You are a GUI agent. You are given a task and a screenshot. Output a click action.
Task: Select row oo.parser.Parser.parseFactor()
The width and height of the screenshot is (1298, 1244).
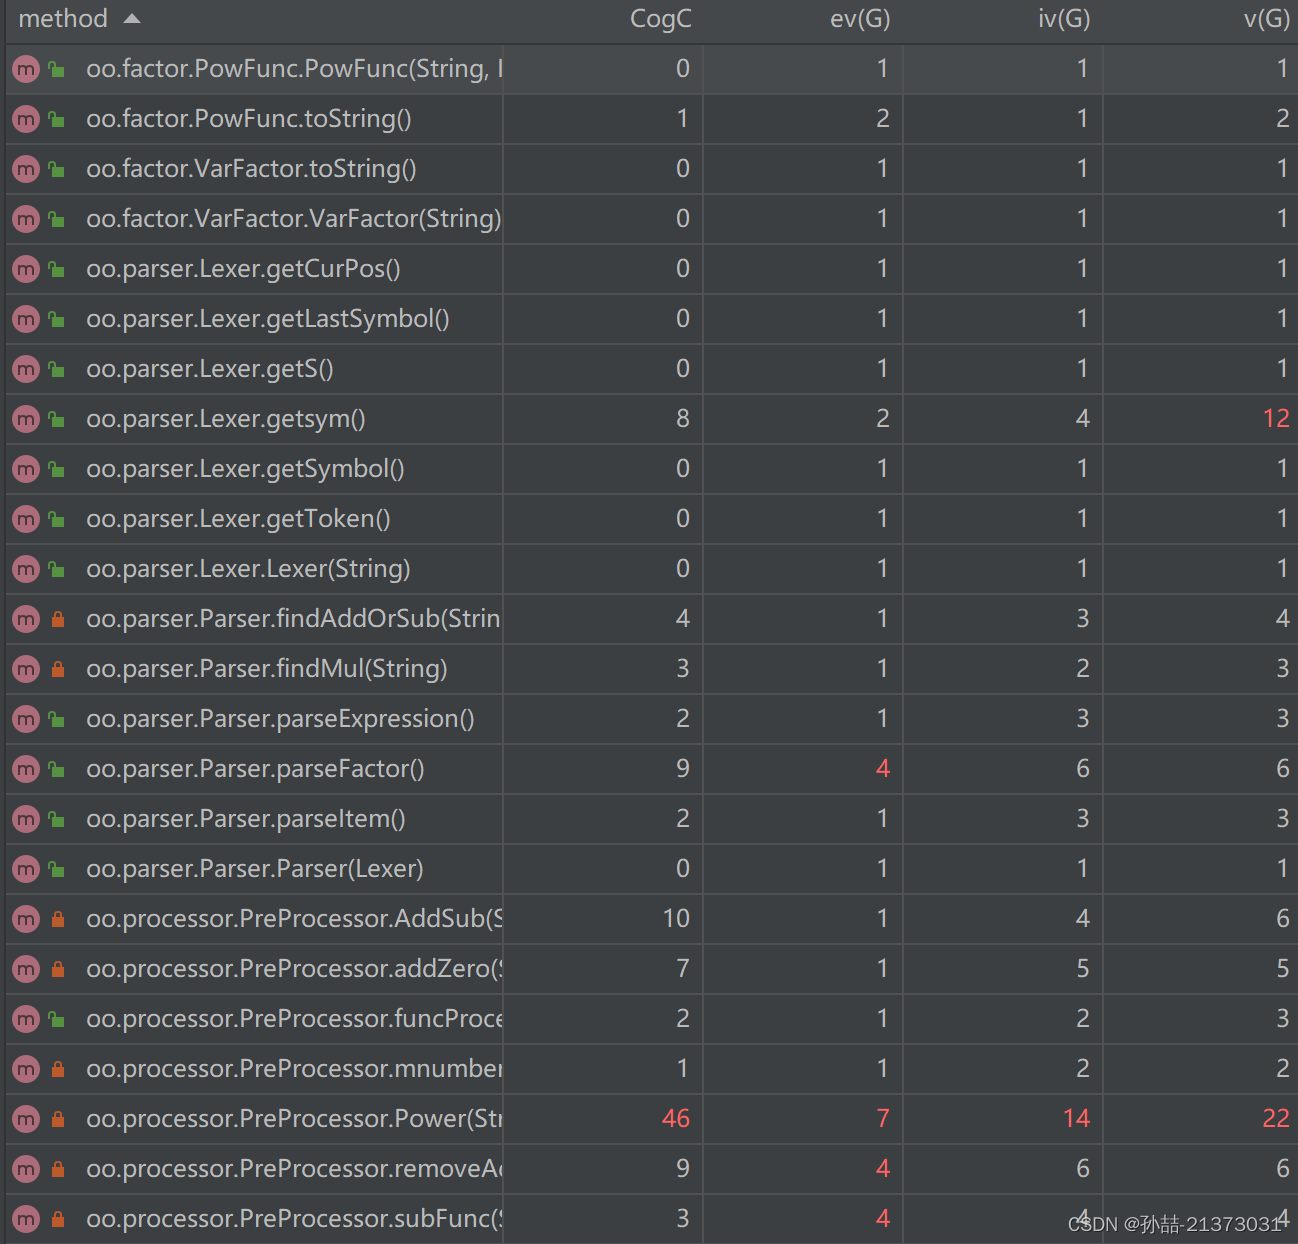point(651,769)
